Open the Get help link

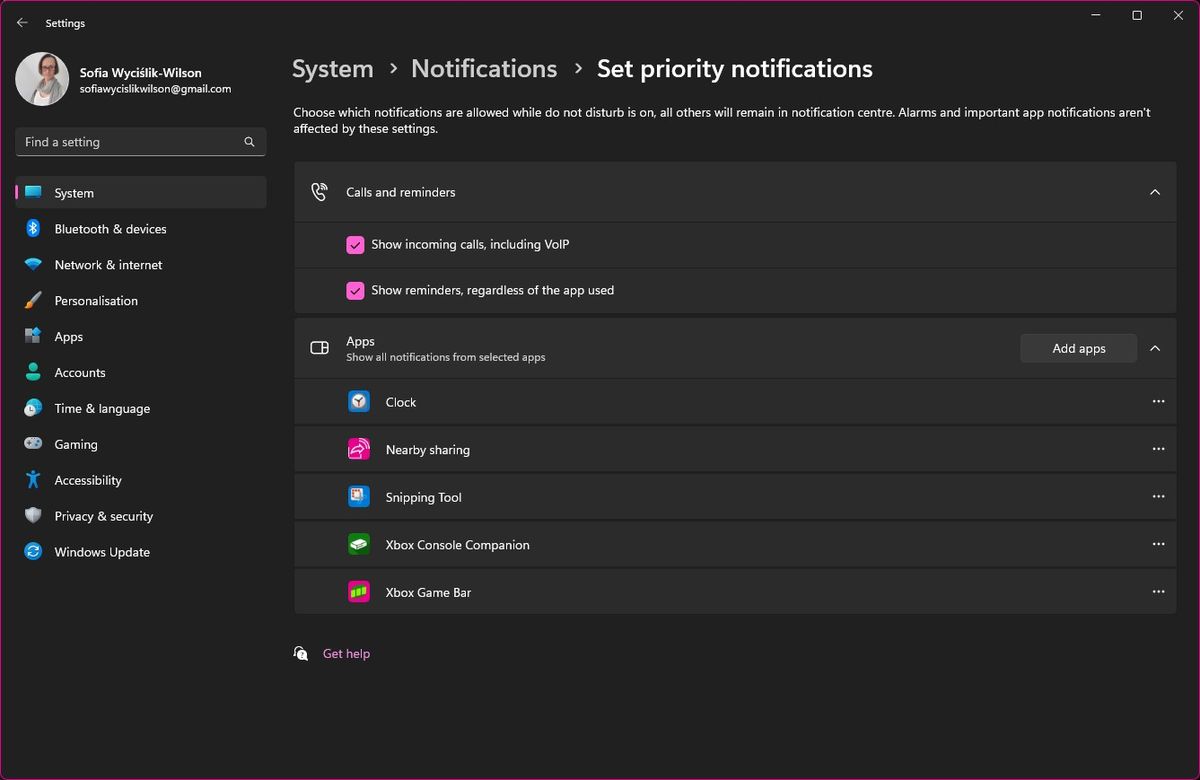point(346,653)
